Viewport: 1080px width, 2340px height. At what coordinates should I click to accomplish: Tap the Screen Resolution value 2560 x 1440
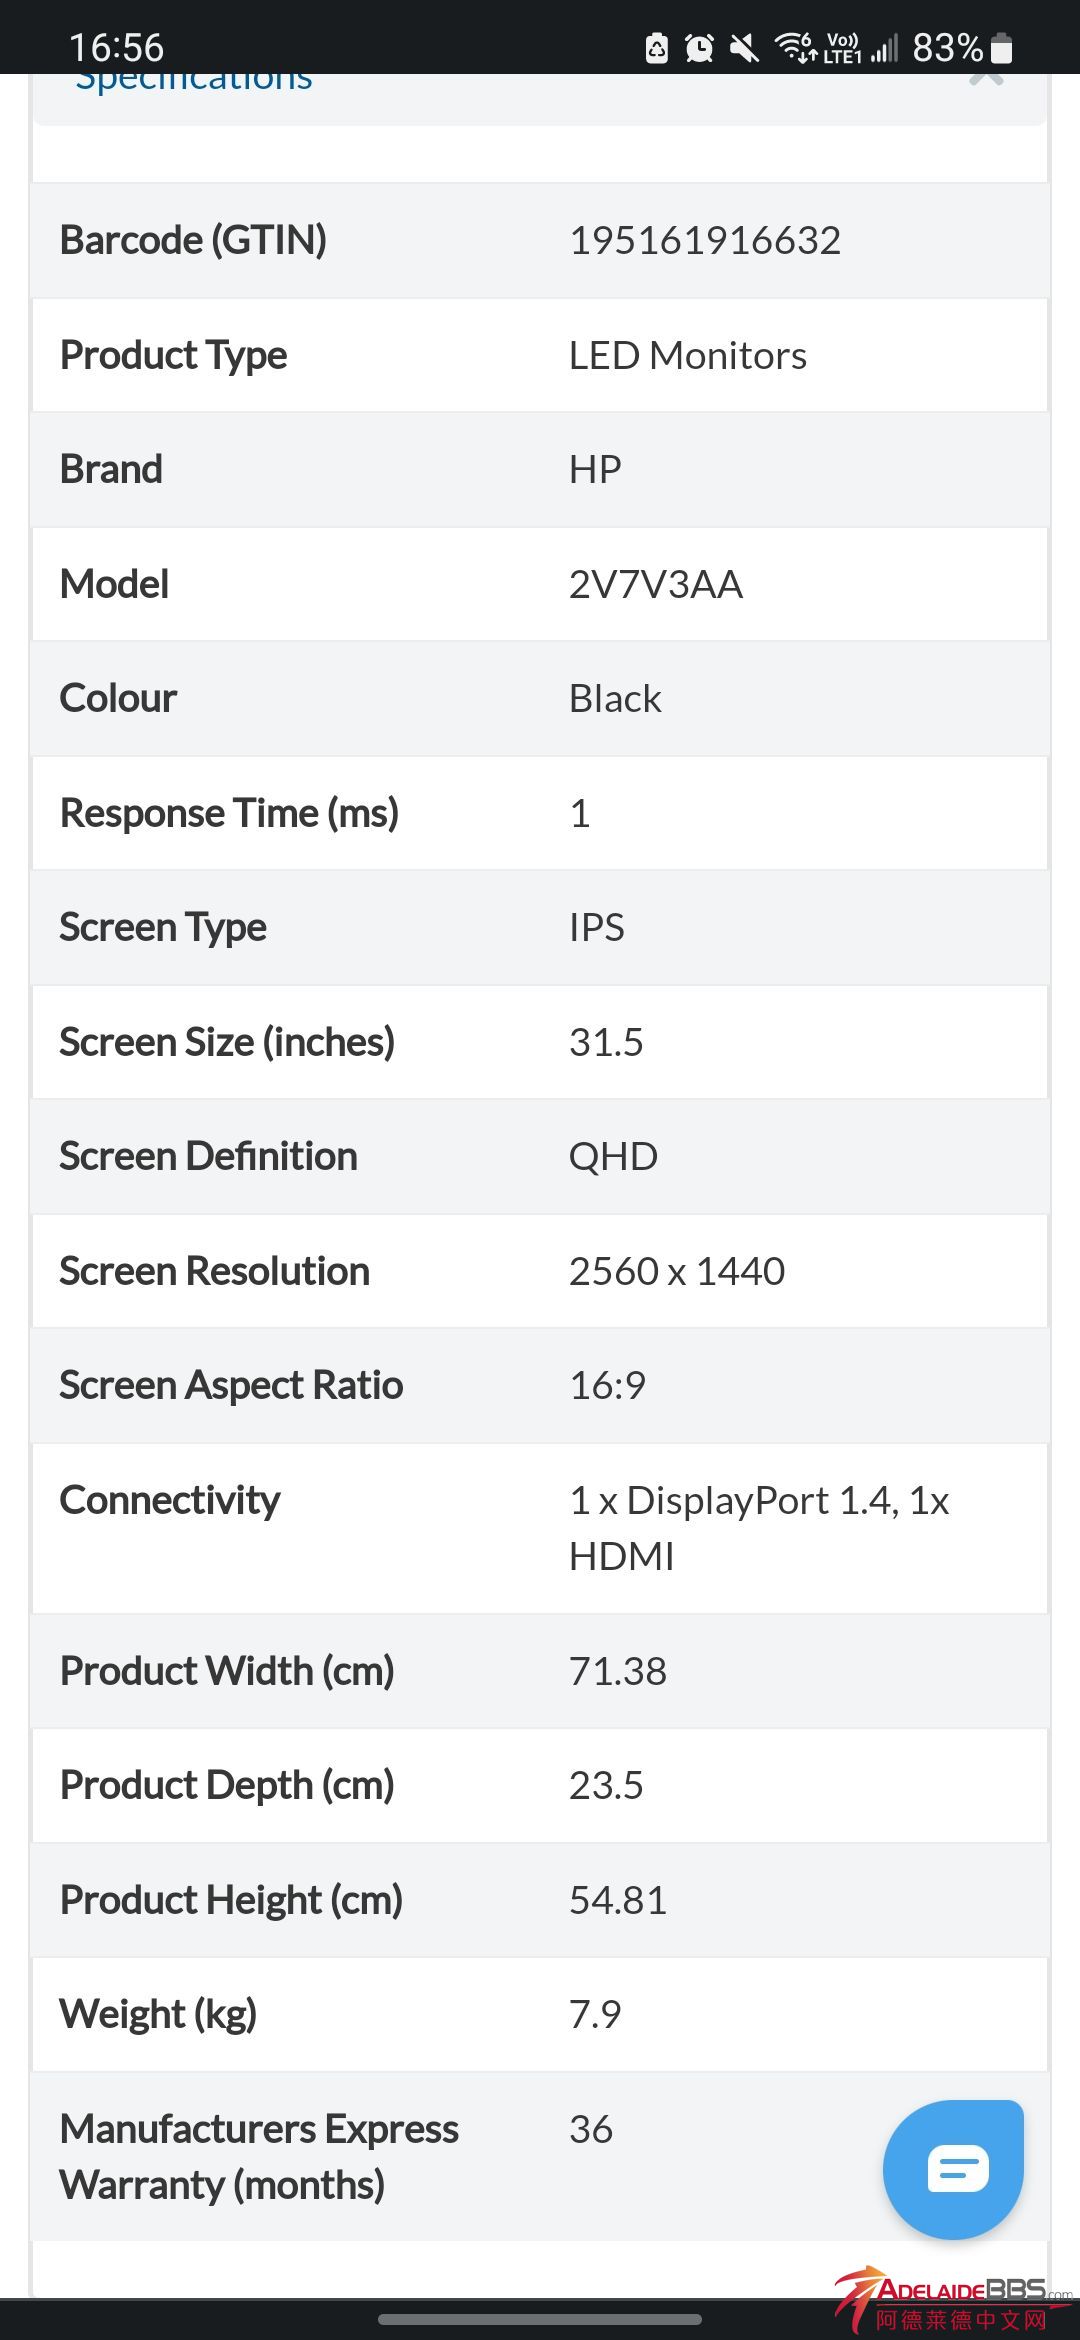click(x=677, y=1271)
